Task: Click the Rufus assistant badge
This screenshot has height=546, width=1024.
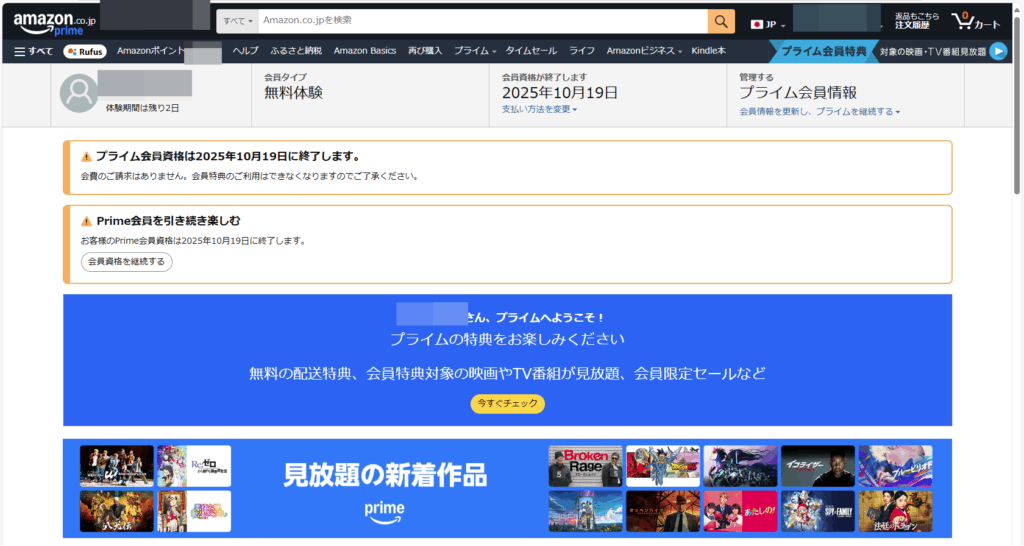Action: [85, 51]
